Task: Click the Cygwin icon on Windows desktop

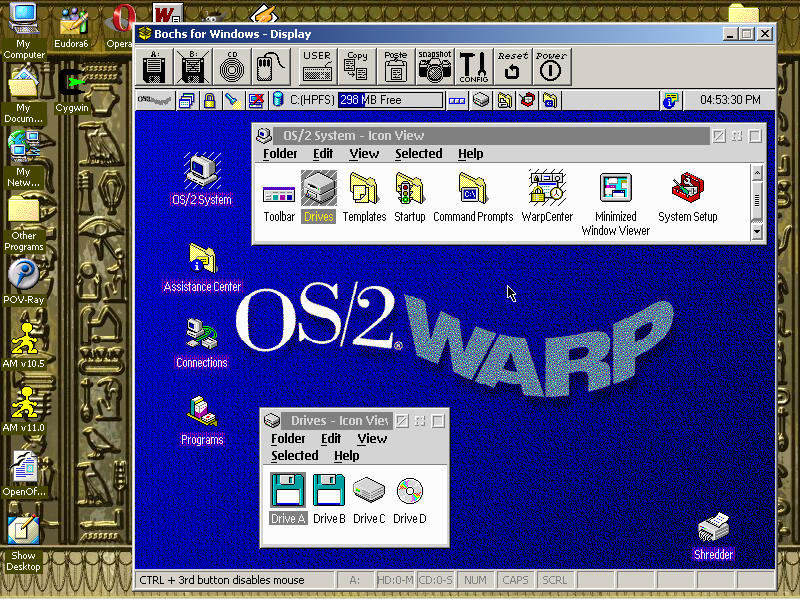Action: (x=72, y=90)
